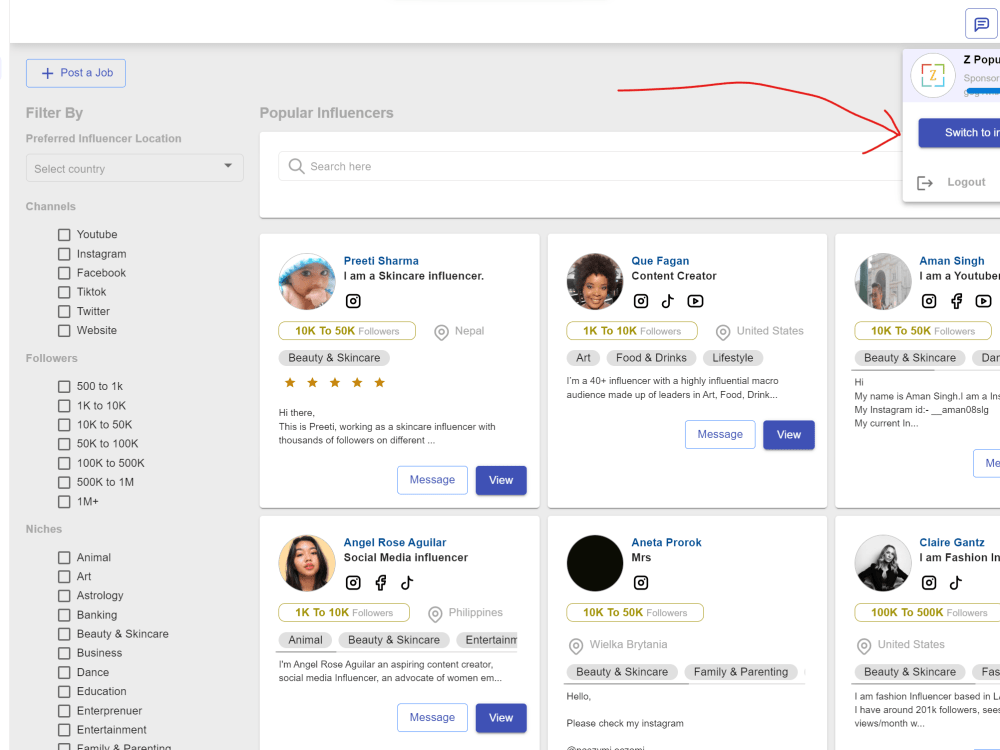Check the Dance niche filter
Image resolution: width=1000 pixels, height=750 pixels.
(x=64, y=672)
